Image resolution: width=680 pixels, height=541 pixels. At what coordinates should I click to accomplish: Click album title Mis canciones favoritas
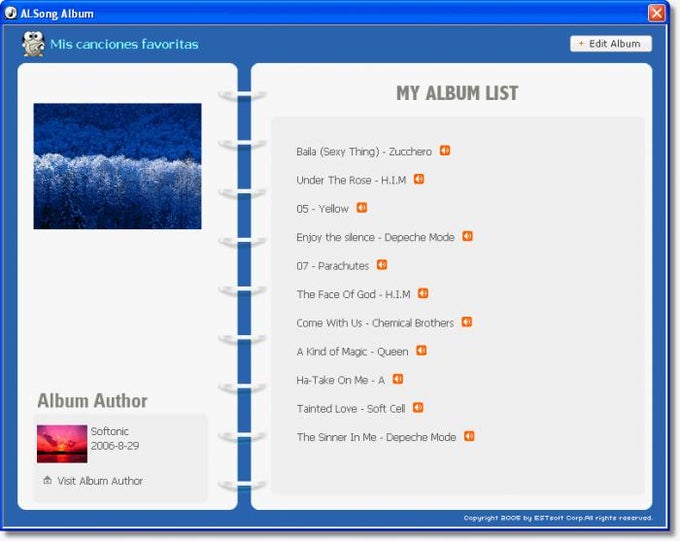coord(124,44)
